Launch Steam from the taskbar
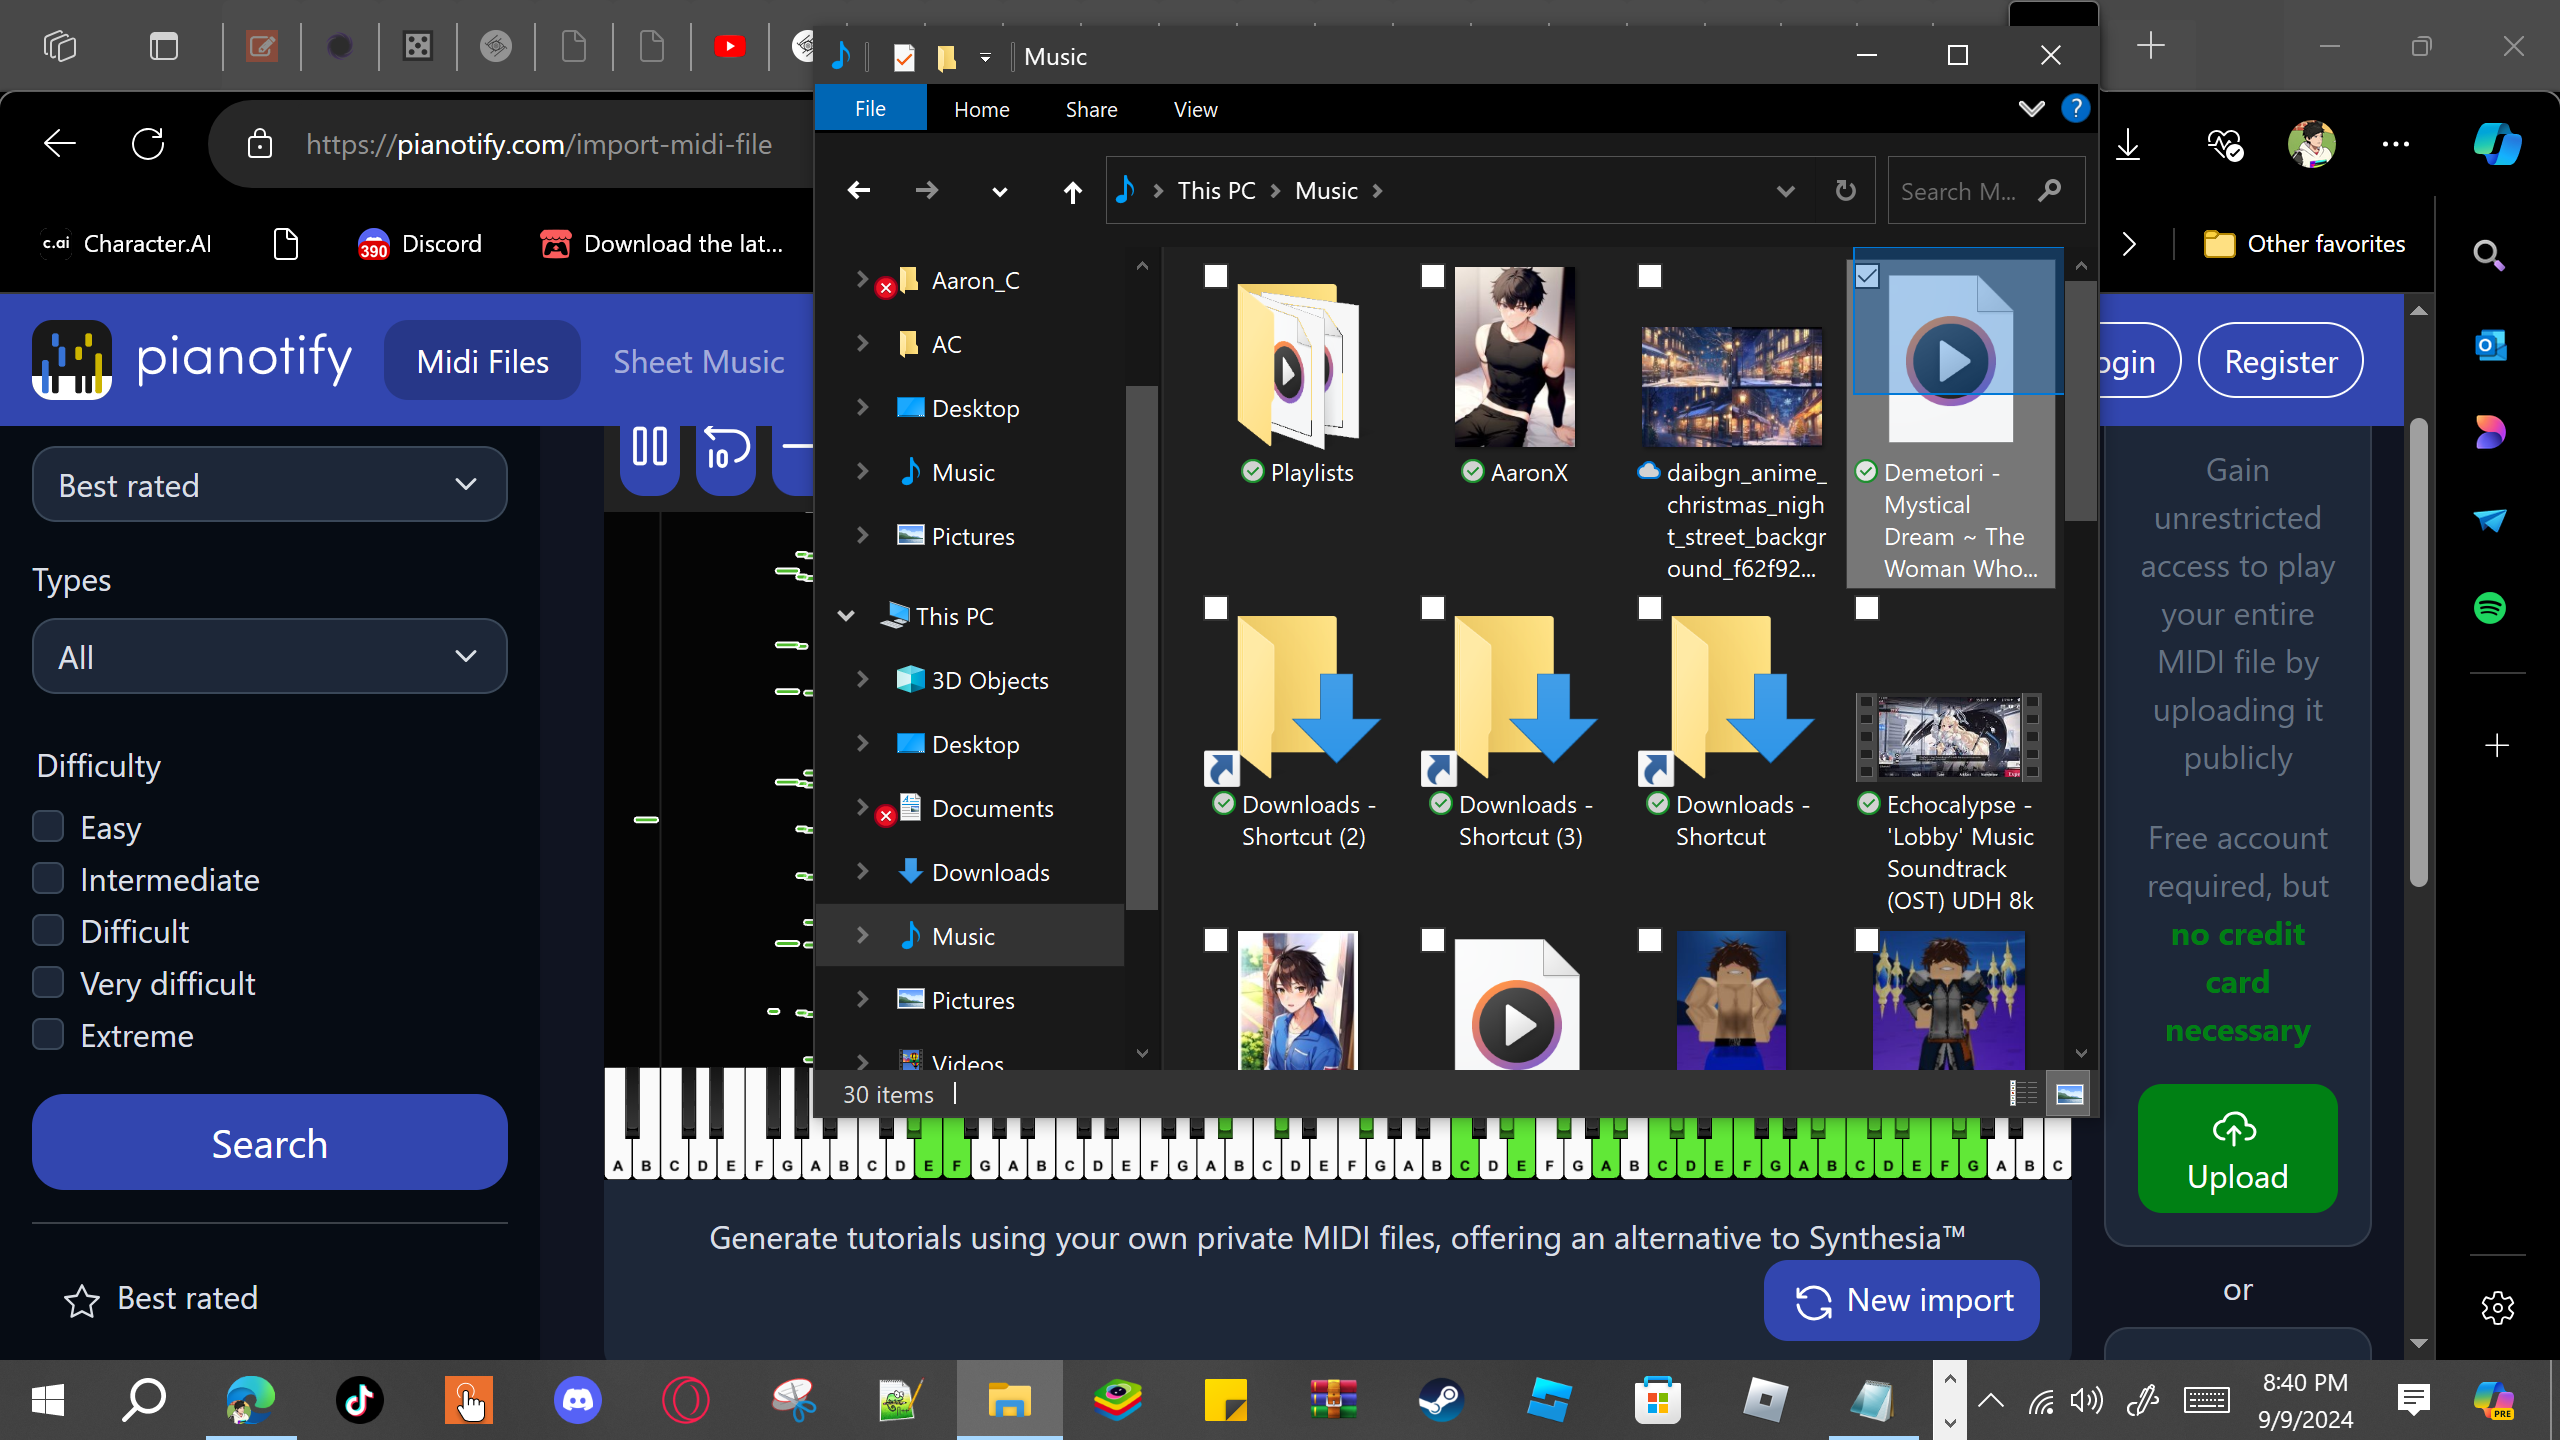2560x1440 pixels. [1441, 1400]
